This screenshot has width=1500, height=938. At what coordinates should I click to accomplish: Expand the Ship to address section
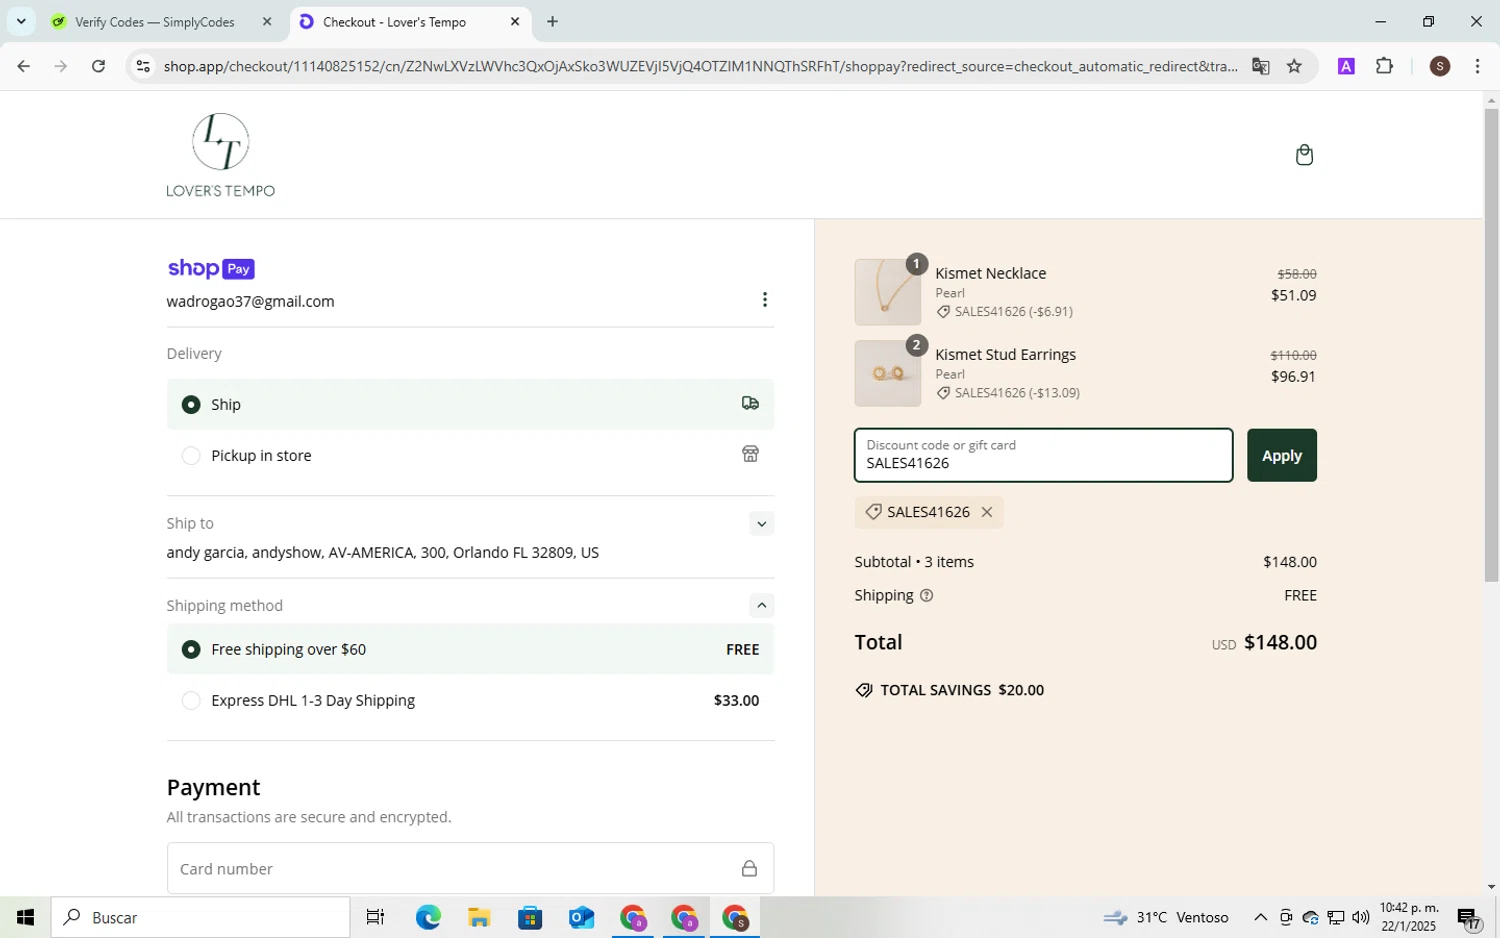[761, 524]
